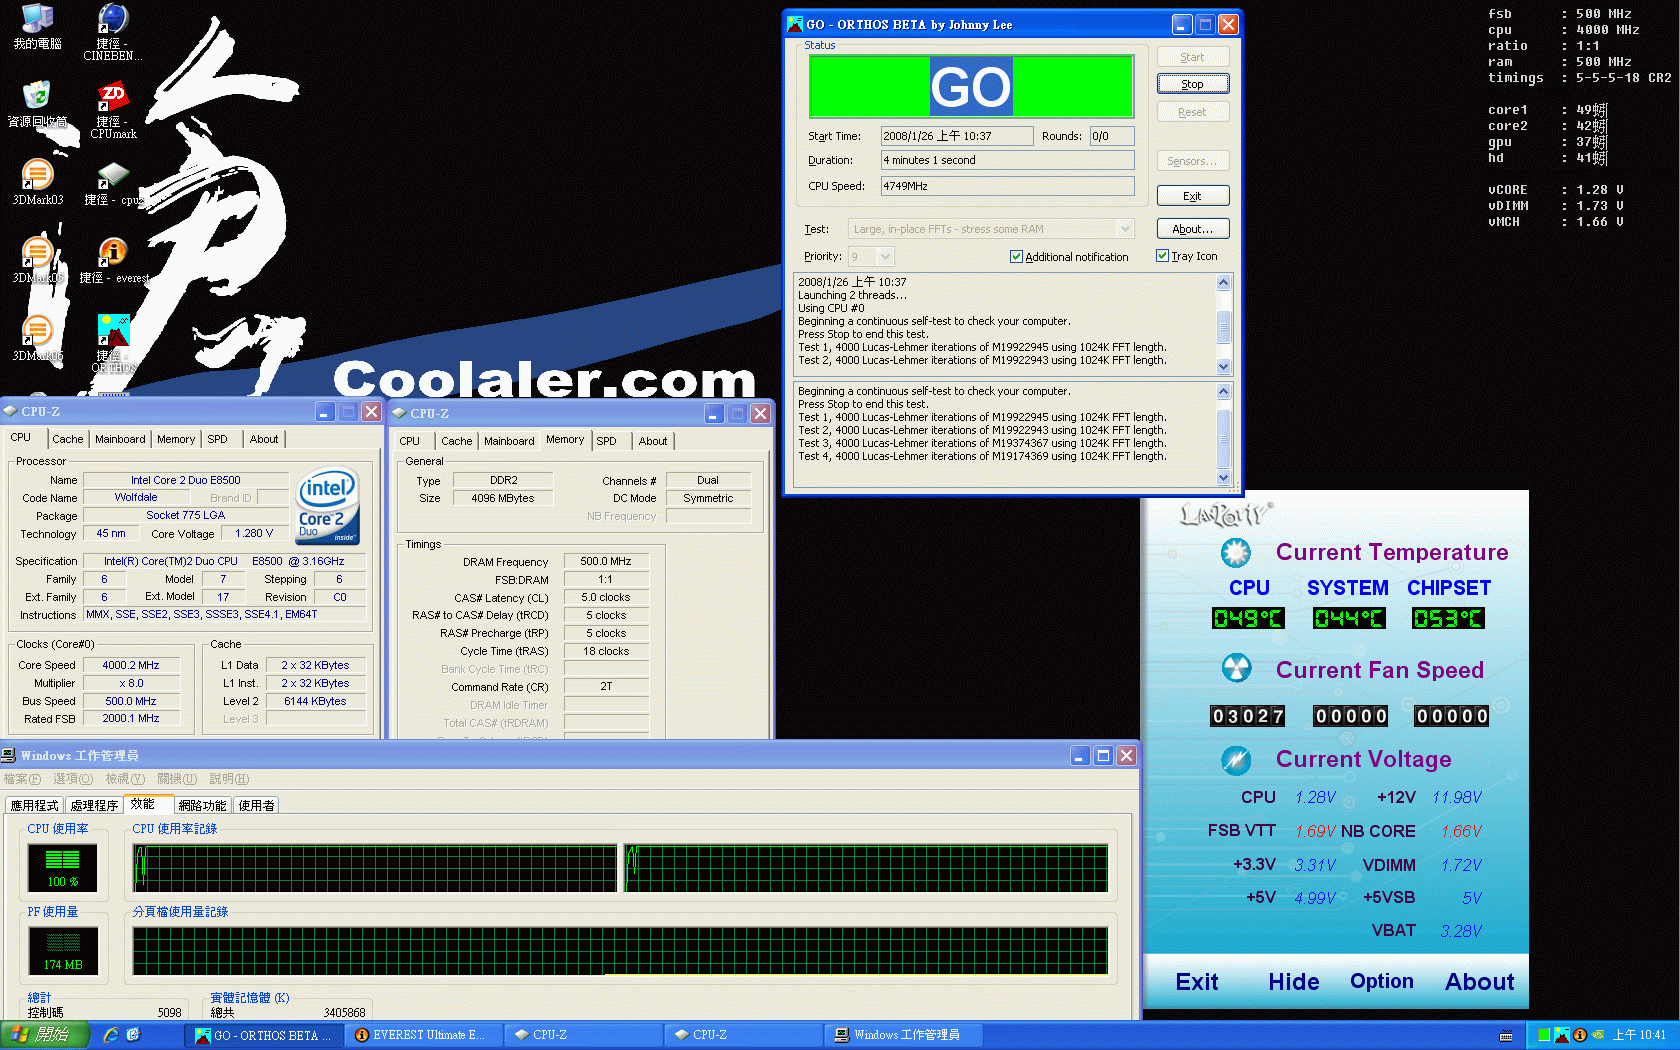Switch to the SPD tab in the right CPU-Z window
The image size is (1680, 1050).
[x=606, y=441]
